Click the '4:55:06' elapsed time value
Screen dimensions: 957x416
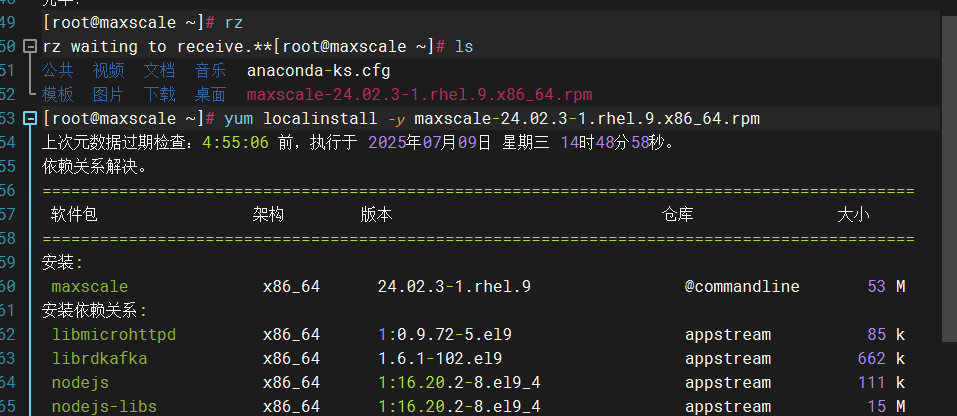point(236,143)
